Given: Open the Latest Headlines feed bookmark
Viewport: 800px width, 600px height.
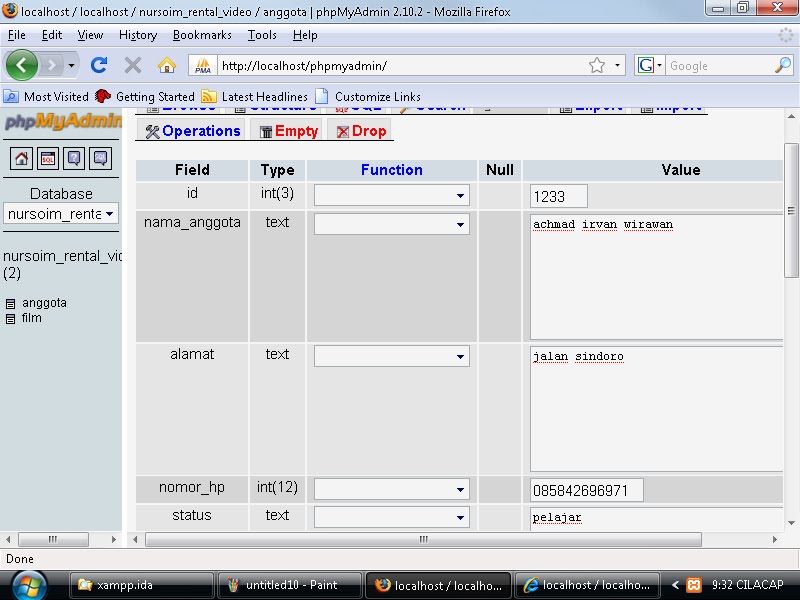Looking at the screenshot, I should click(255, 96).
